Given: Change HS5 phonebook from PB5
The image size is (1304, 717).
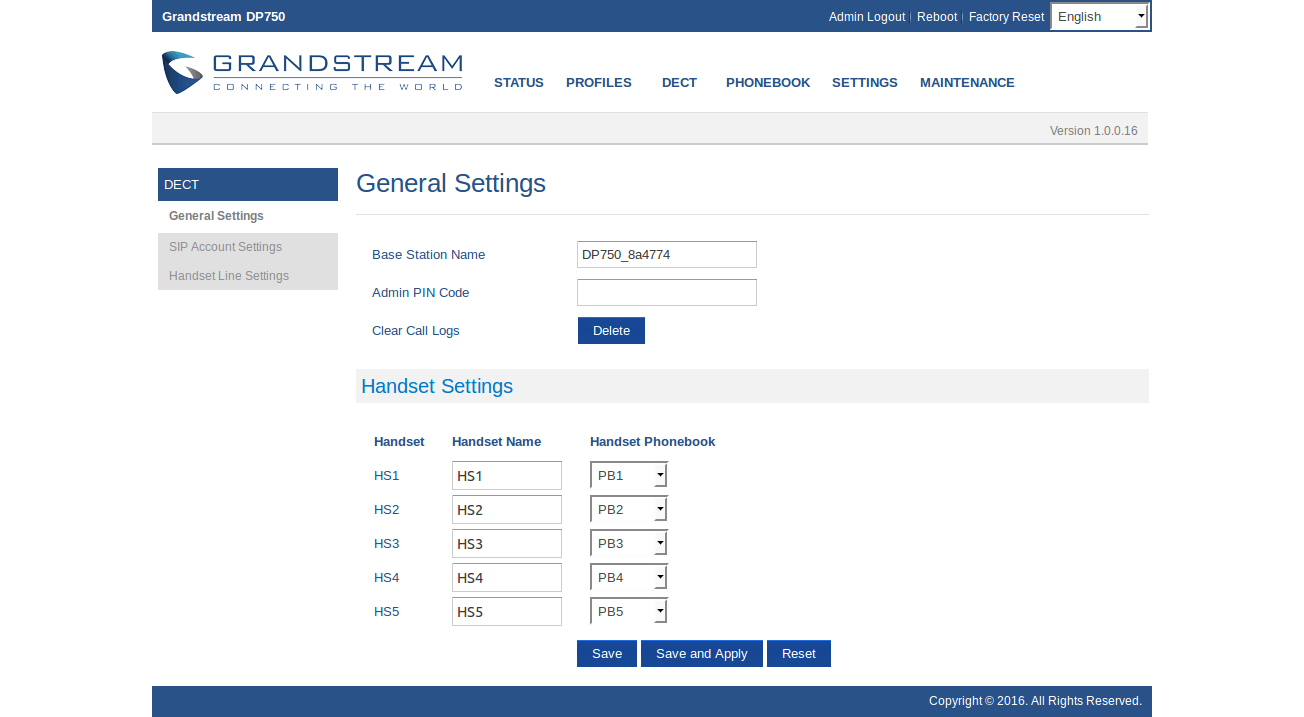Looking at the screenshot, I should point(628,612).
